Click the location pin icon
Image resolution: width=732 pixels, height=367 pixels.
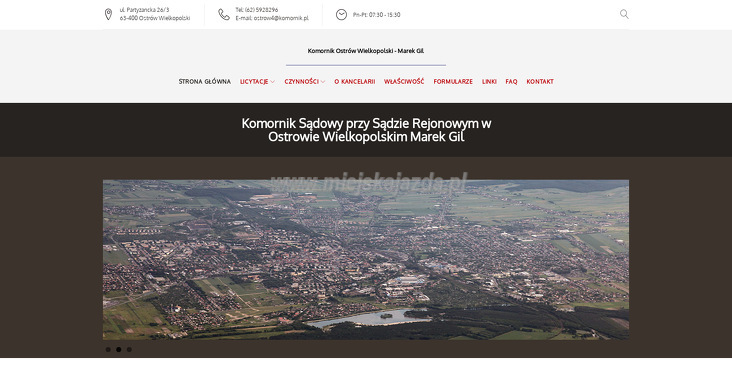coord(108,14)
